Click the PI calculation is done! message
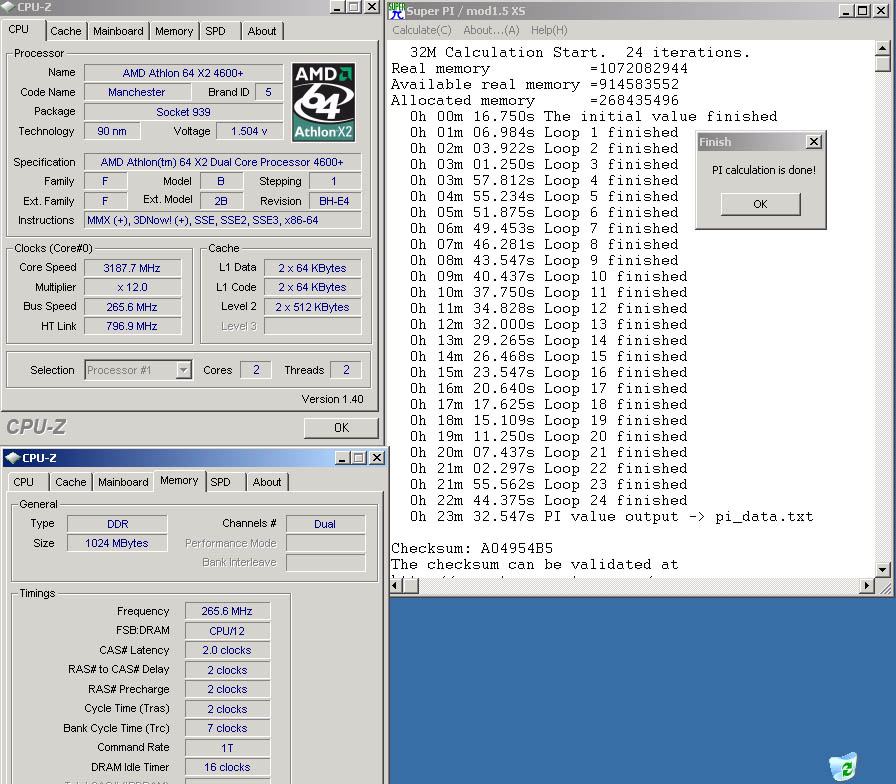The height and width of the screenshot is (784, 896). (763, 170)
